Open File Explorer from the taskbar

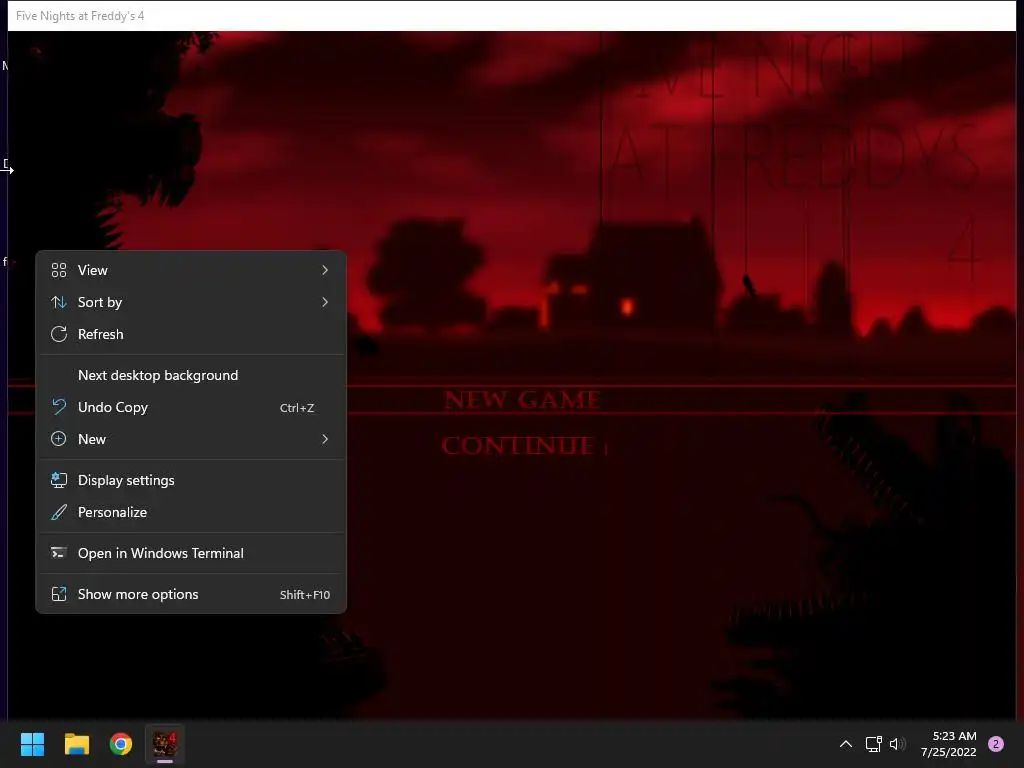pyautogui.click(x=76, y=744)
